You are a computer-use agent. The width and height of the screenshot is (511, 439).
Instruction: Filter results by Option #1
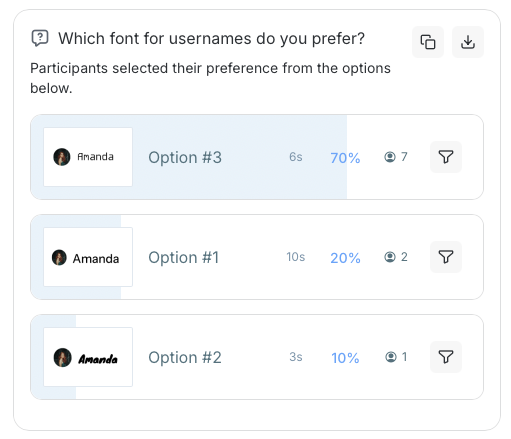(x=446, y=257)
